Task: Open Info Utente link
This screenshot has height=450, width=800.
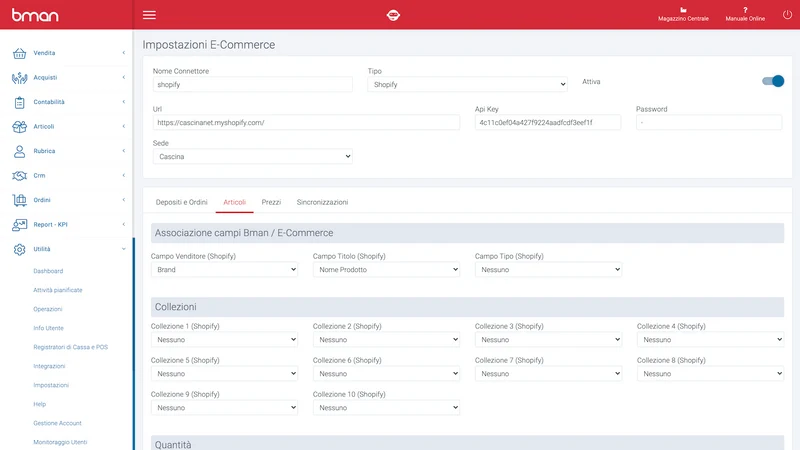Action: [48, 328]
